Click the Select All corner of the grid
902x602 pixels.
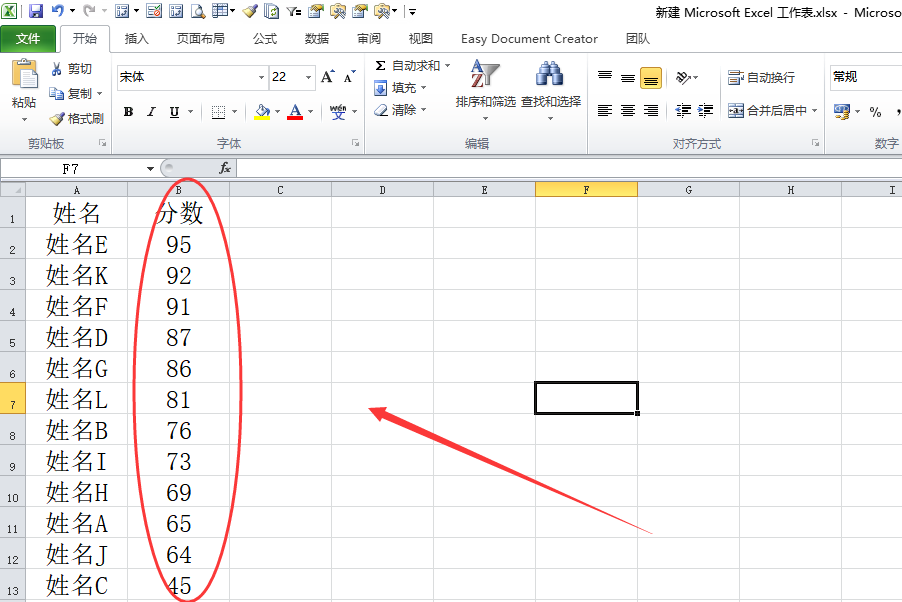(x=13, y=190)
